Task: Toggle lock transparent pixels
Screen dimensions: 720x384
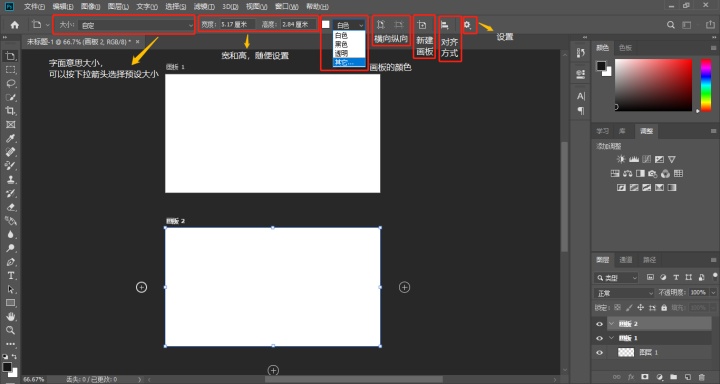Action: click(x=617, y=307)
